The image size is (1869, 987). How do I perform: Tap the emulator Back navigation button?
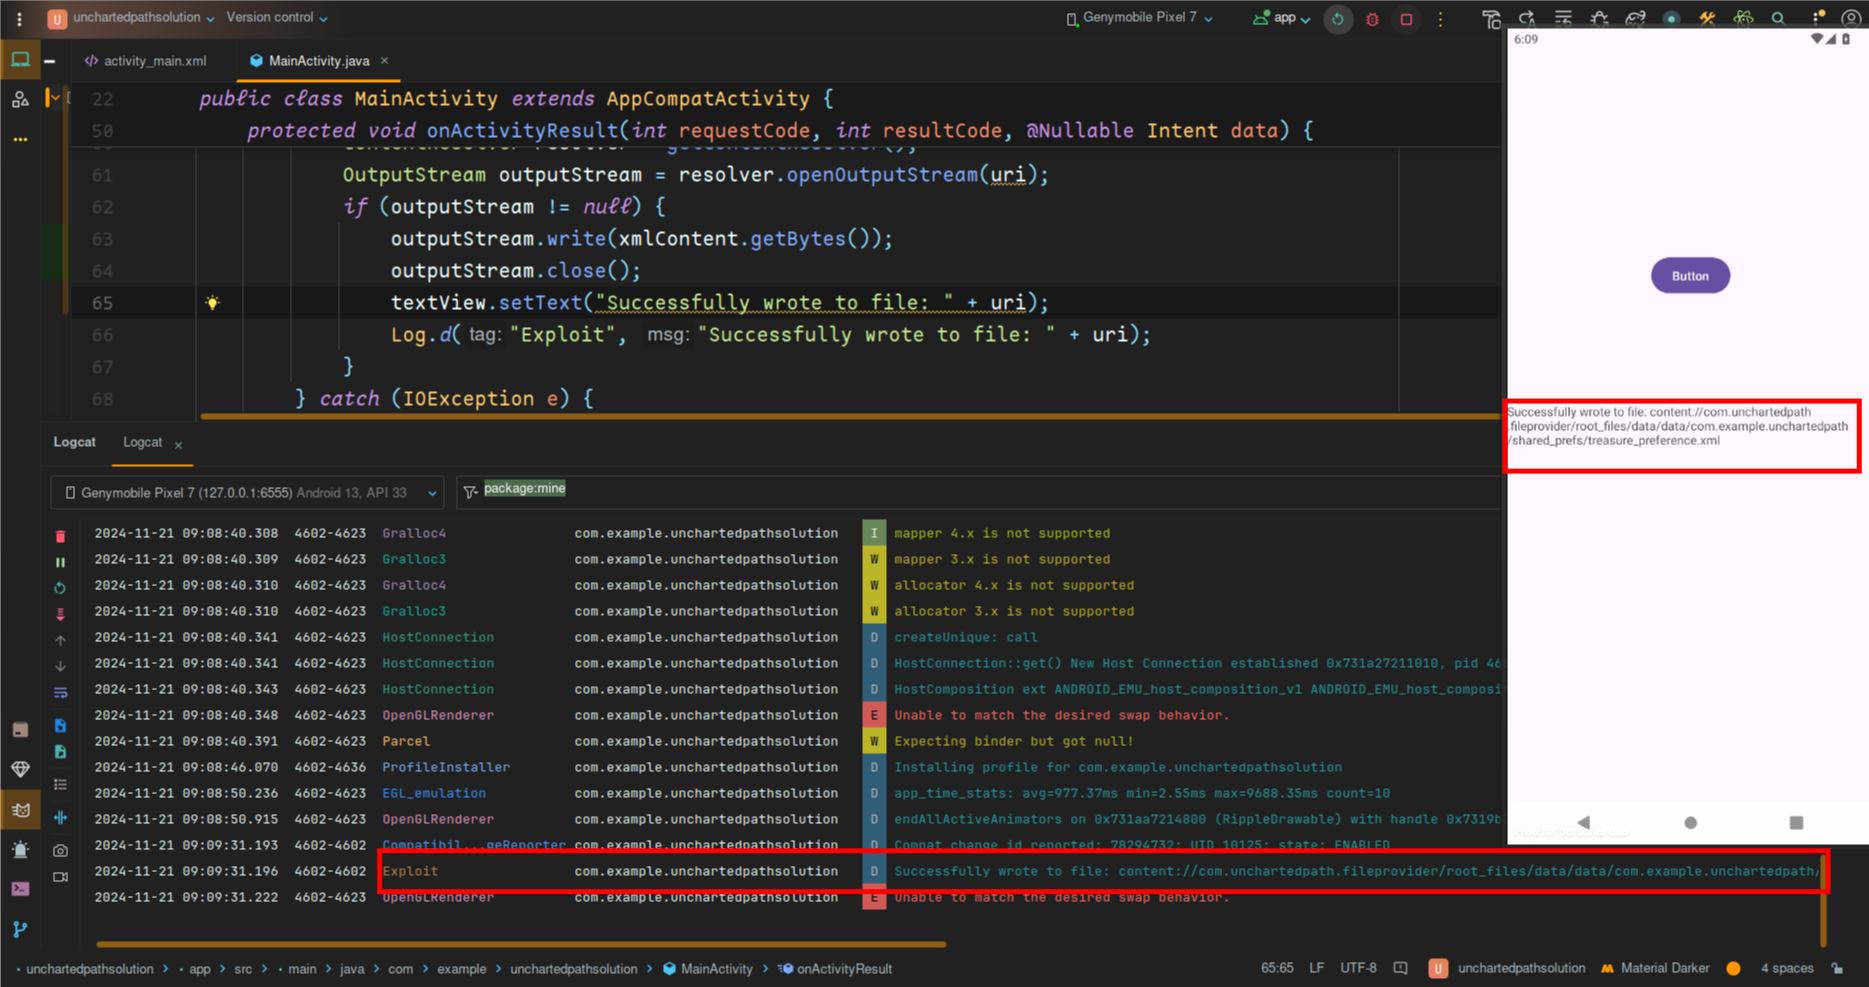(x=1584, y=822)
